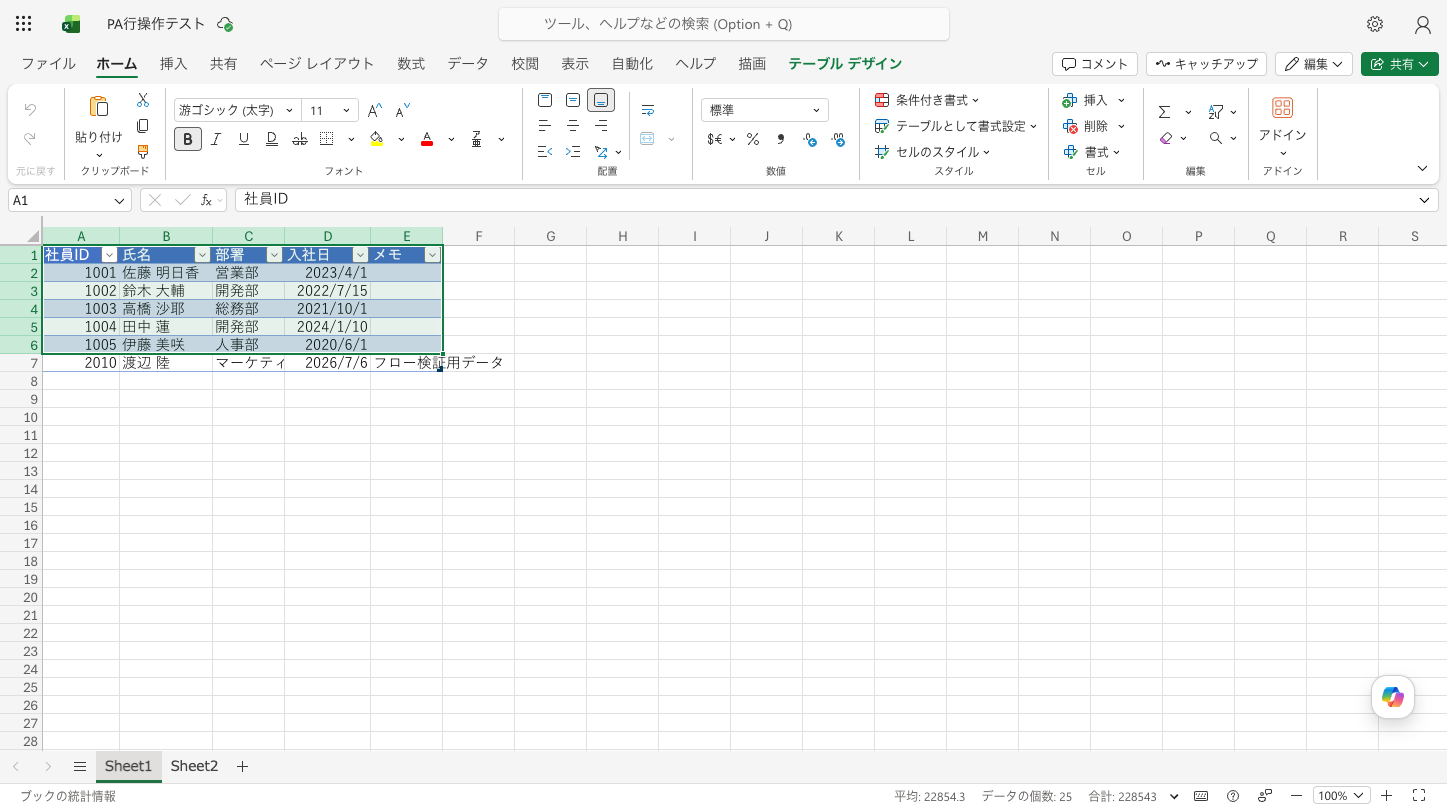Click the コメント button

point(1095,64)
